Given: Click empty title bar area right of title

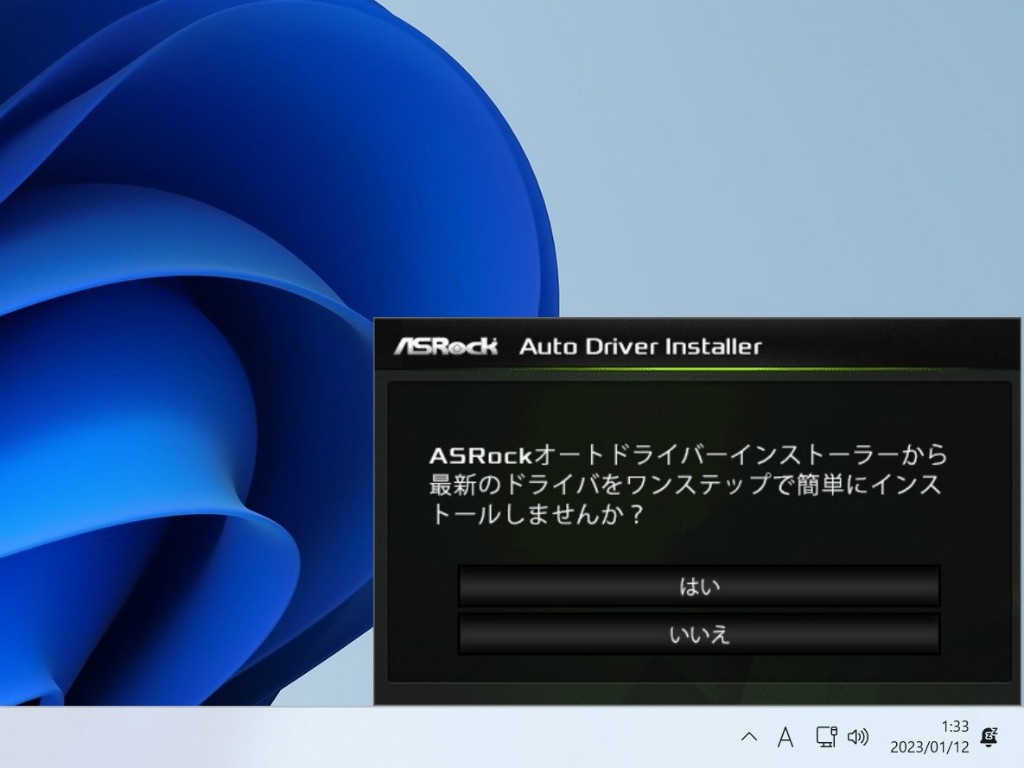Looking at the screenshot, I should tap(890, 347).
